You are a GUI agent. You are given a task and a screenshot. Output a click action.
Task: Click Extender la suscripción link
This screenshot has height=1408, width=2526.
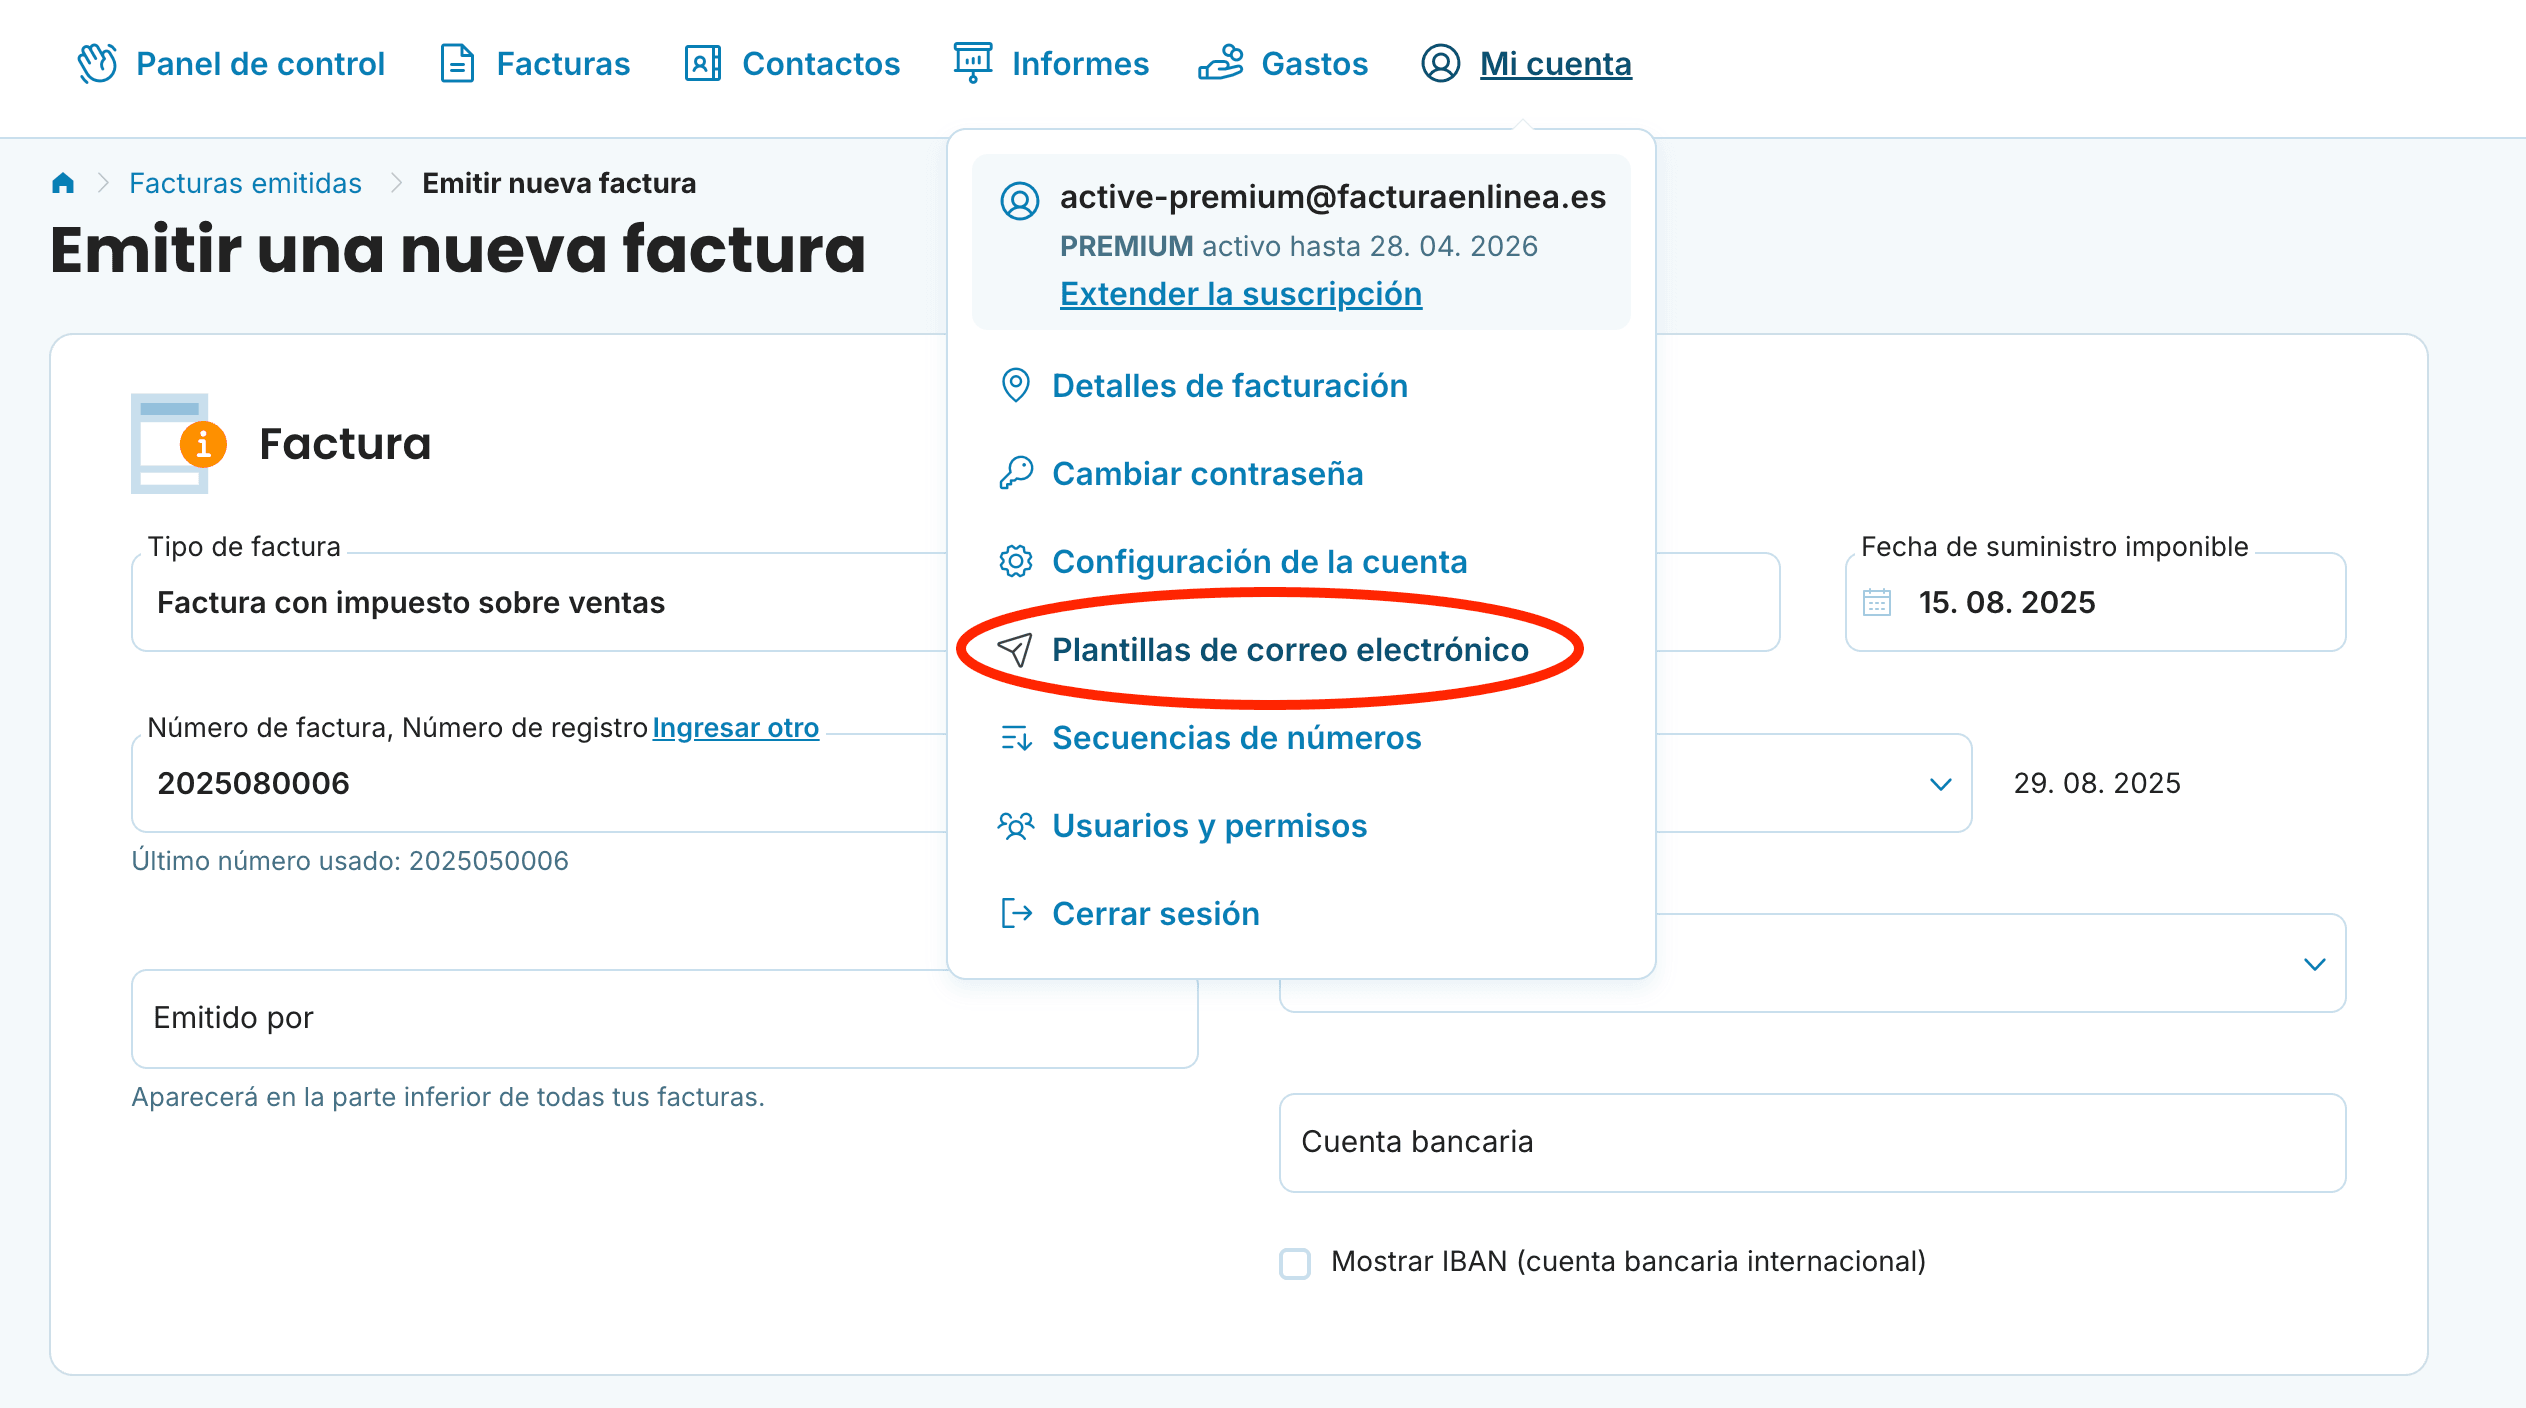[x=1241, y=294]
